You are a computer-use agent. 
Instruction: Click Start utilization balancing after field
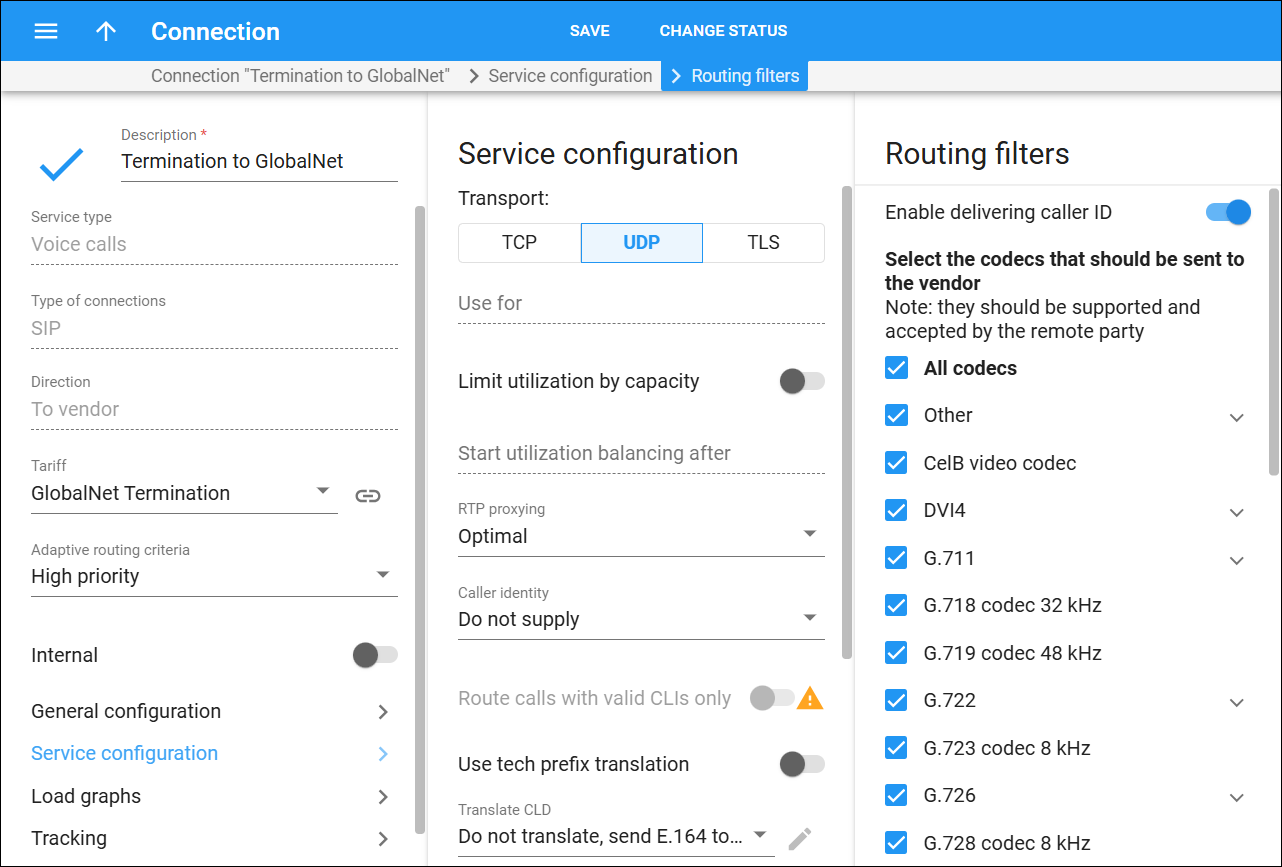click(x=641, y=453)
